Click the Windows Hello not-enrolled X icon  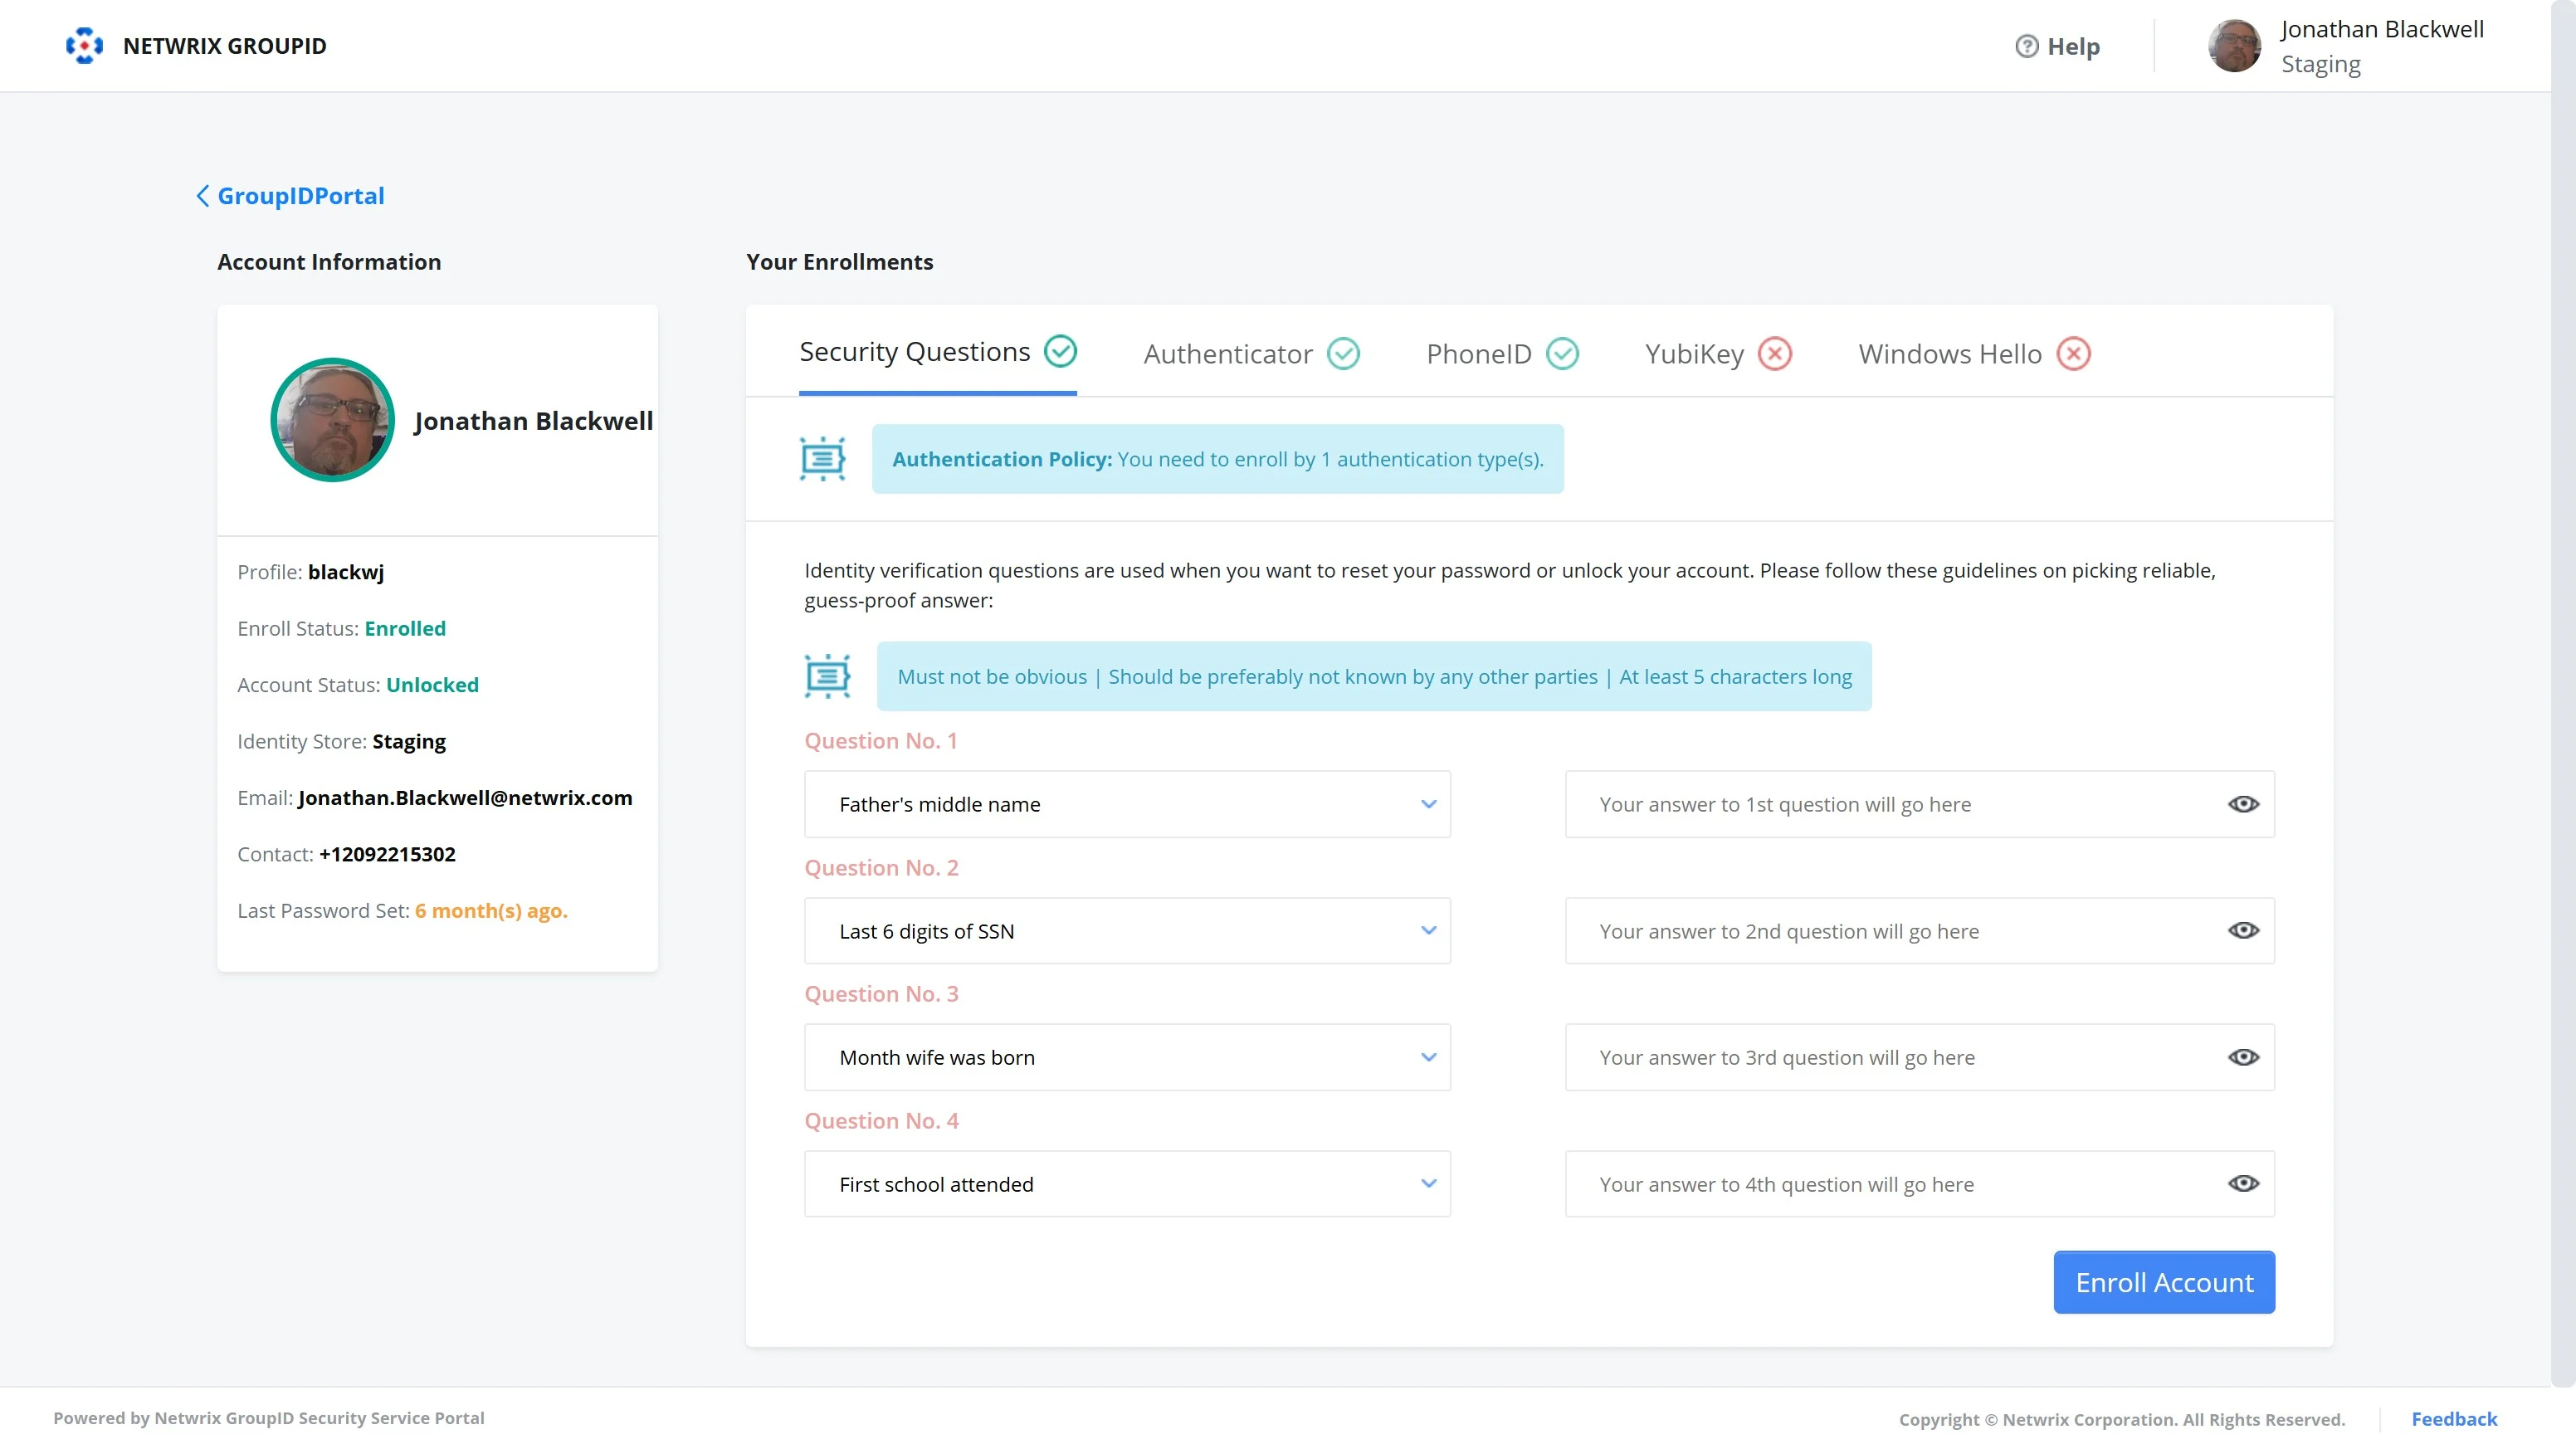(2074, 354)
